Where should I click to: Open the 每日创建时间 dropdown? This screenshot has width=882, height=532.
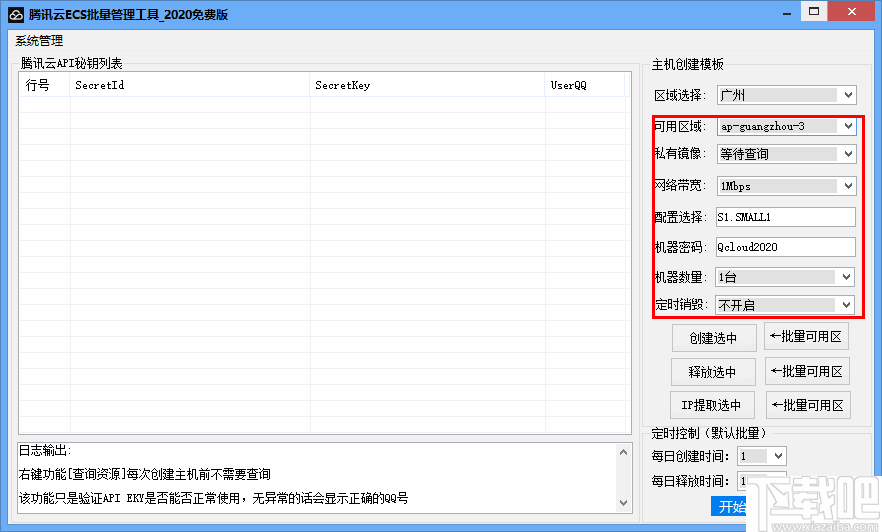(x=761, y=456)
